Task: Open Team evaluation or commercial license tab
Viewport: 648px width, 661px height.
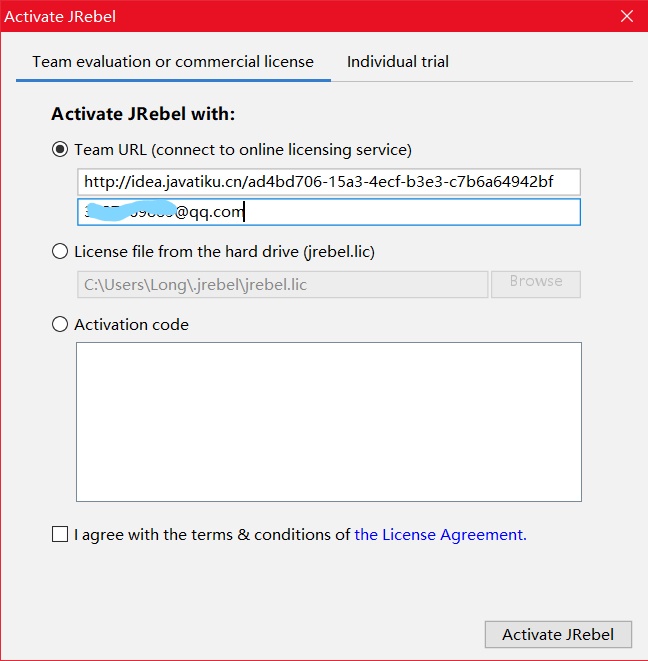Action: [173, 62]
